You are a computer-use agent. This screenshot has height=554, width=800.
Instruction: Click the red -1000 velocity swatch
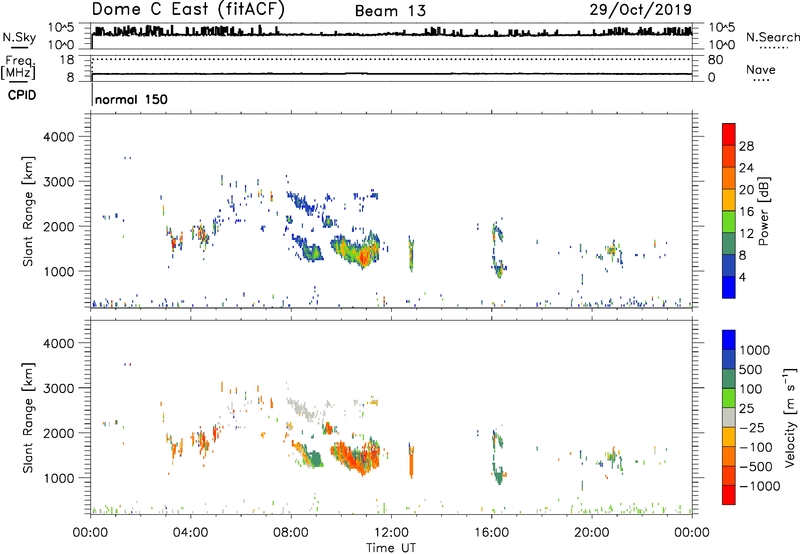pos(729,495)
